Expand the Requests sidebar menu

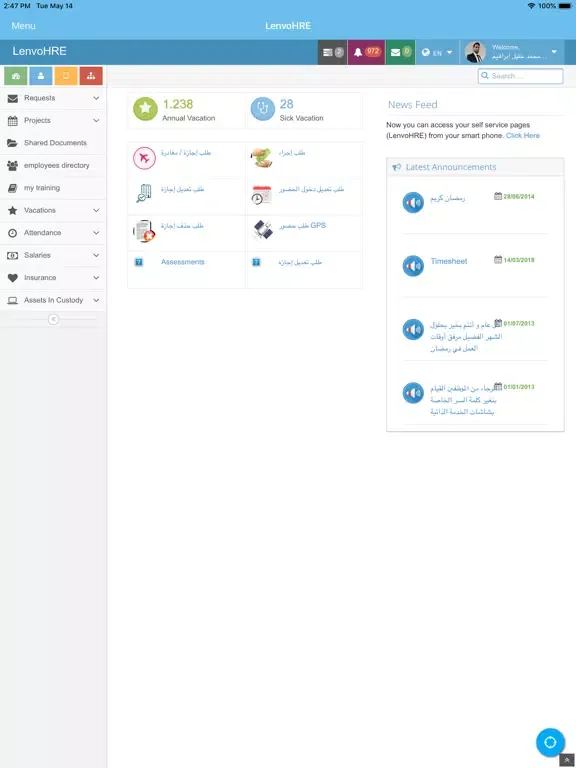53,98
